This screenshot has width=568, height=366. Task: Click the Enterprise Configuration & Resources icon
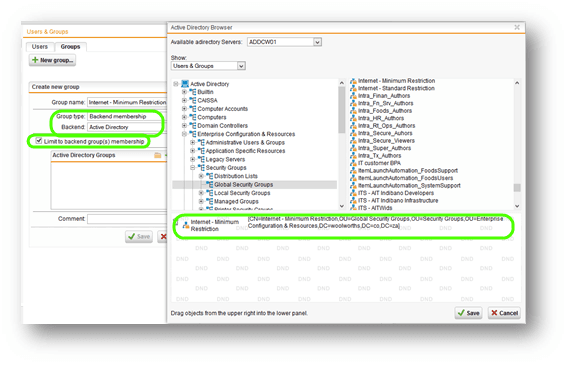(193, 134)
